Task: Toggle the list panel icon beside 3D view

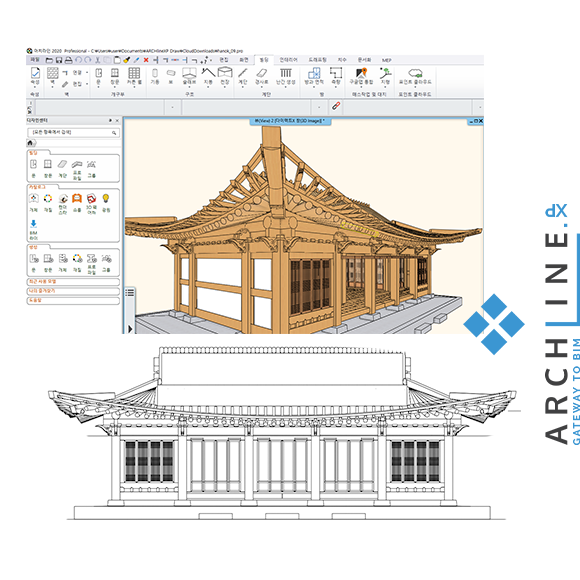Action: click(129, 293)
